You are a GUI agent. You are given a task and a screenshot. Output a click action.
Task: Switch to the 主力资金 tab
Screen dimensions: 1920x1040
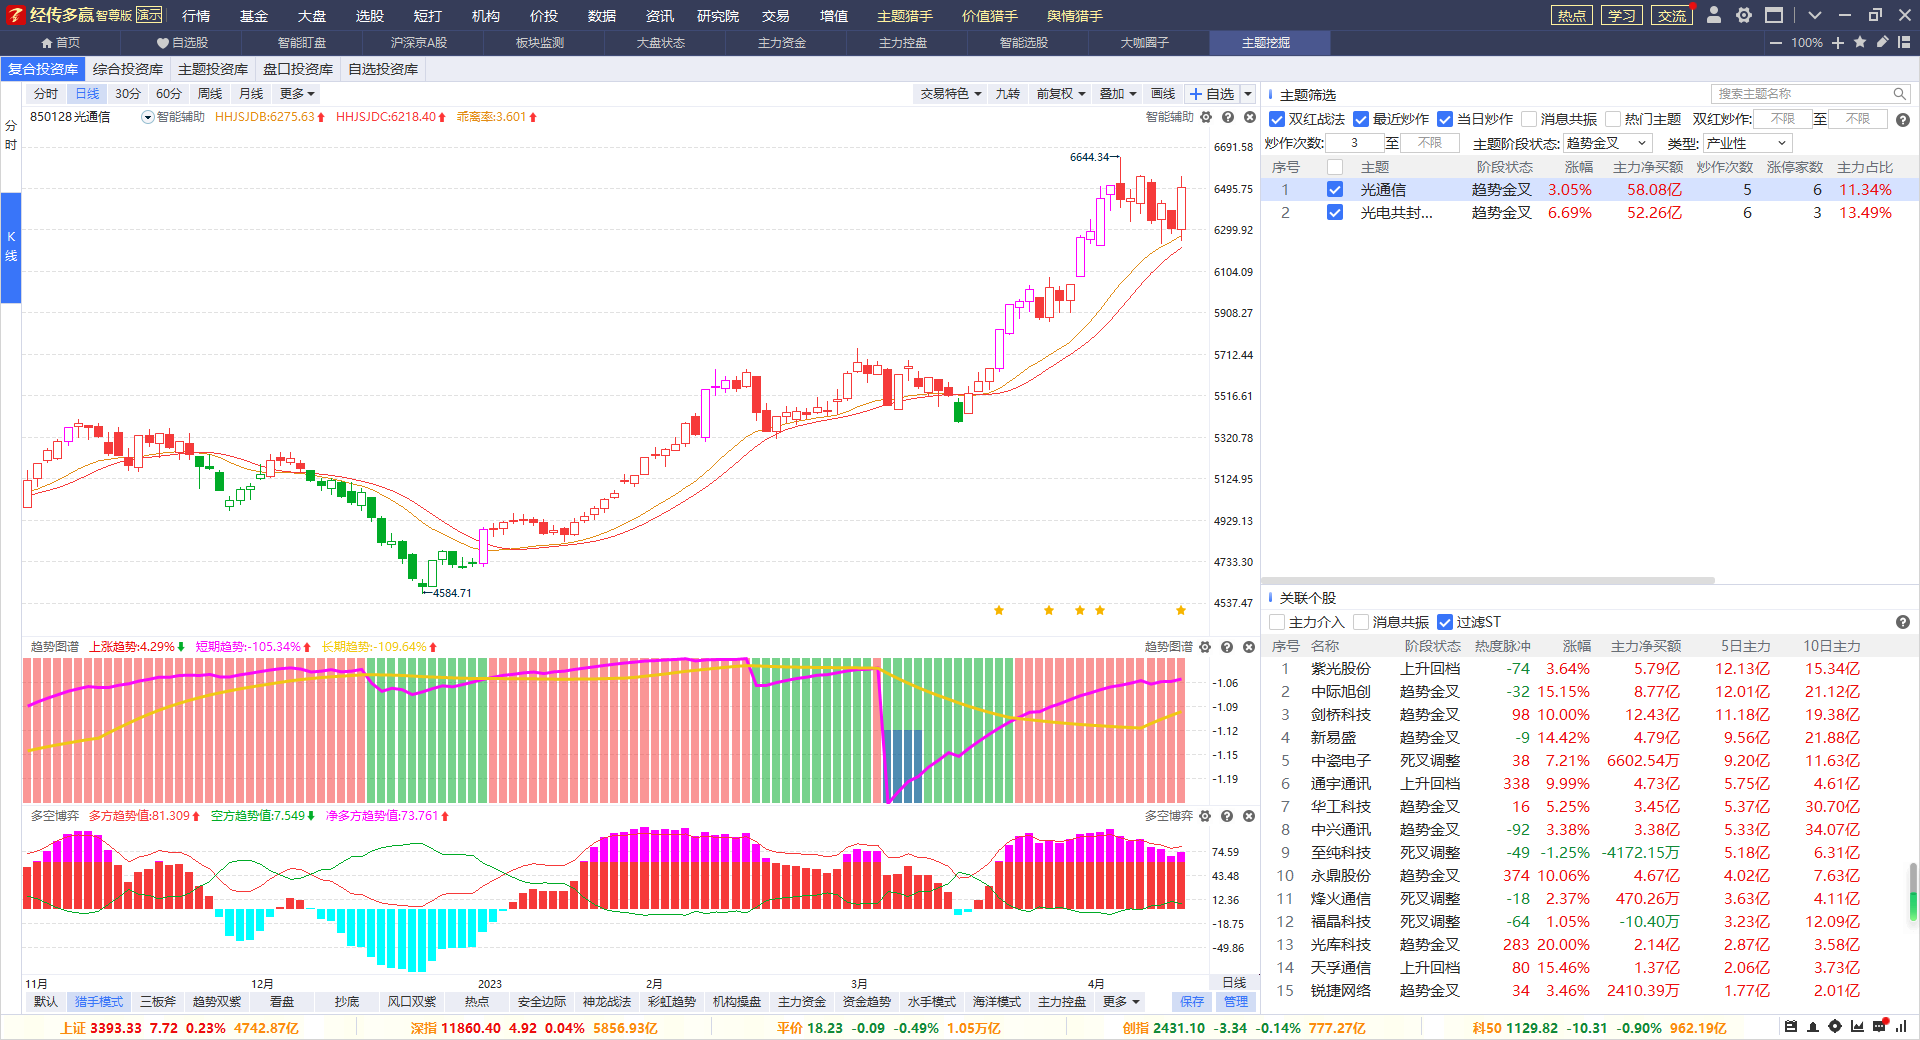coord(782,43)
